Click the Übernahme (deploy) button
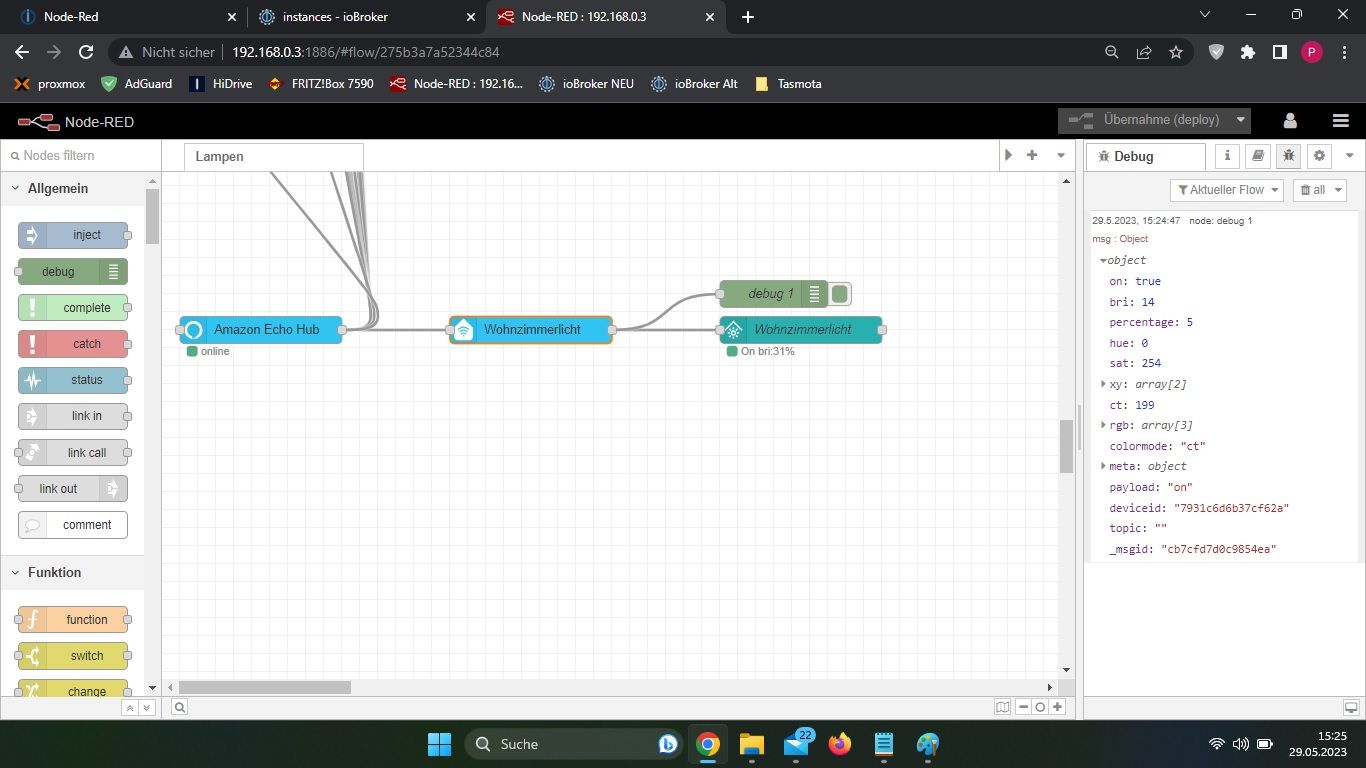 click(x=1144, y=120)
